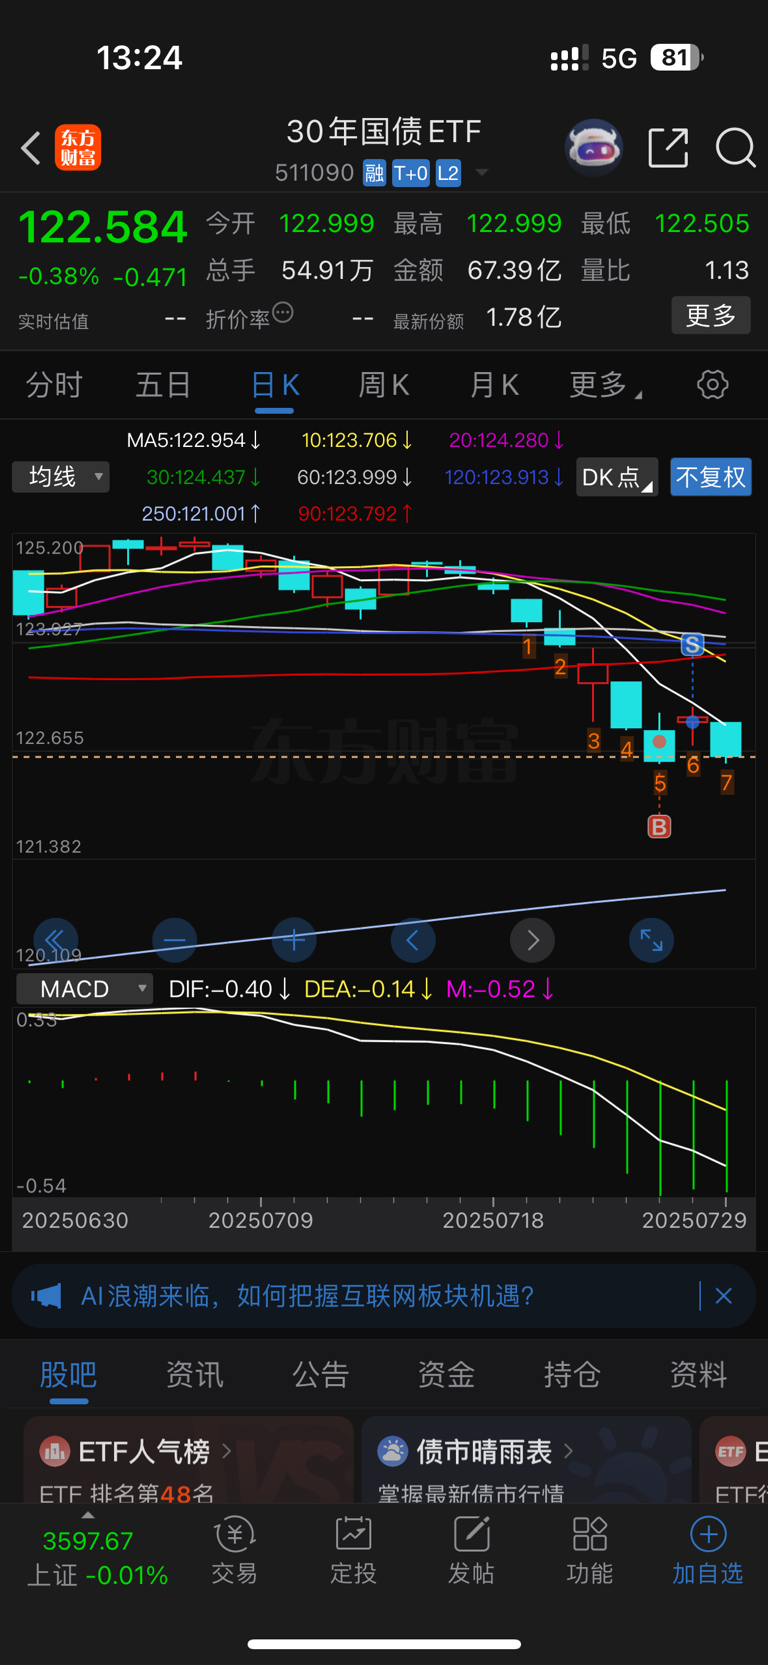This screenshot has height=1665, width=769.
Task: Switch to 月K tab
Action: click(494, 385)
